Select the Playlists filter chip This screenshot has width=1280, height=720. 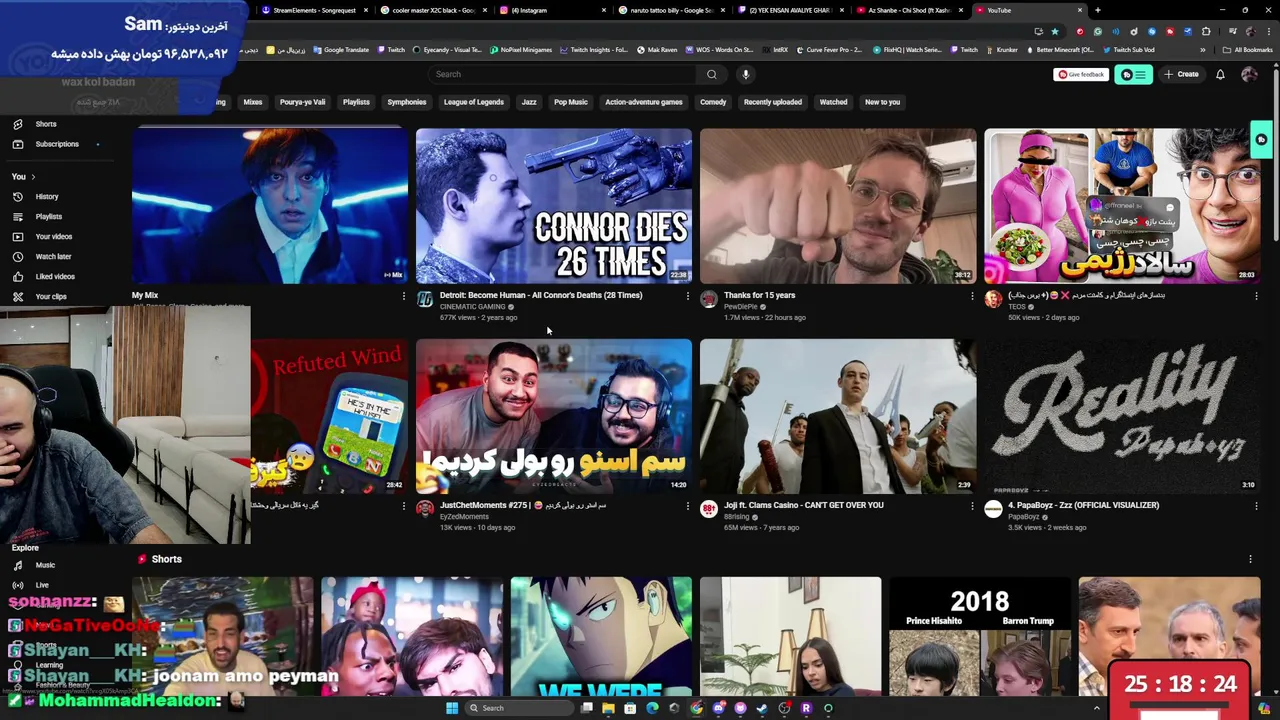point(356,102)
